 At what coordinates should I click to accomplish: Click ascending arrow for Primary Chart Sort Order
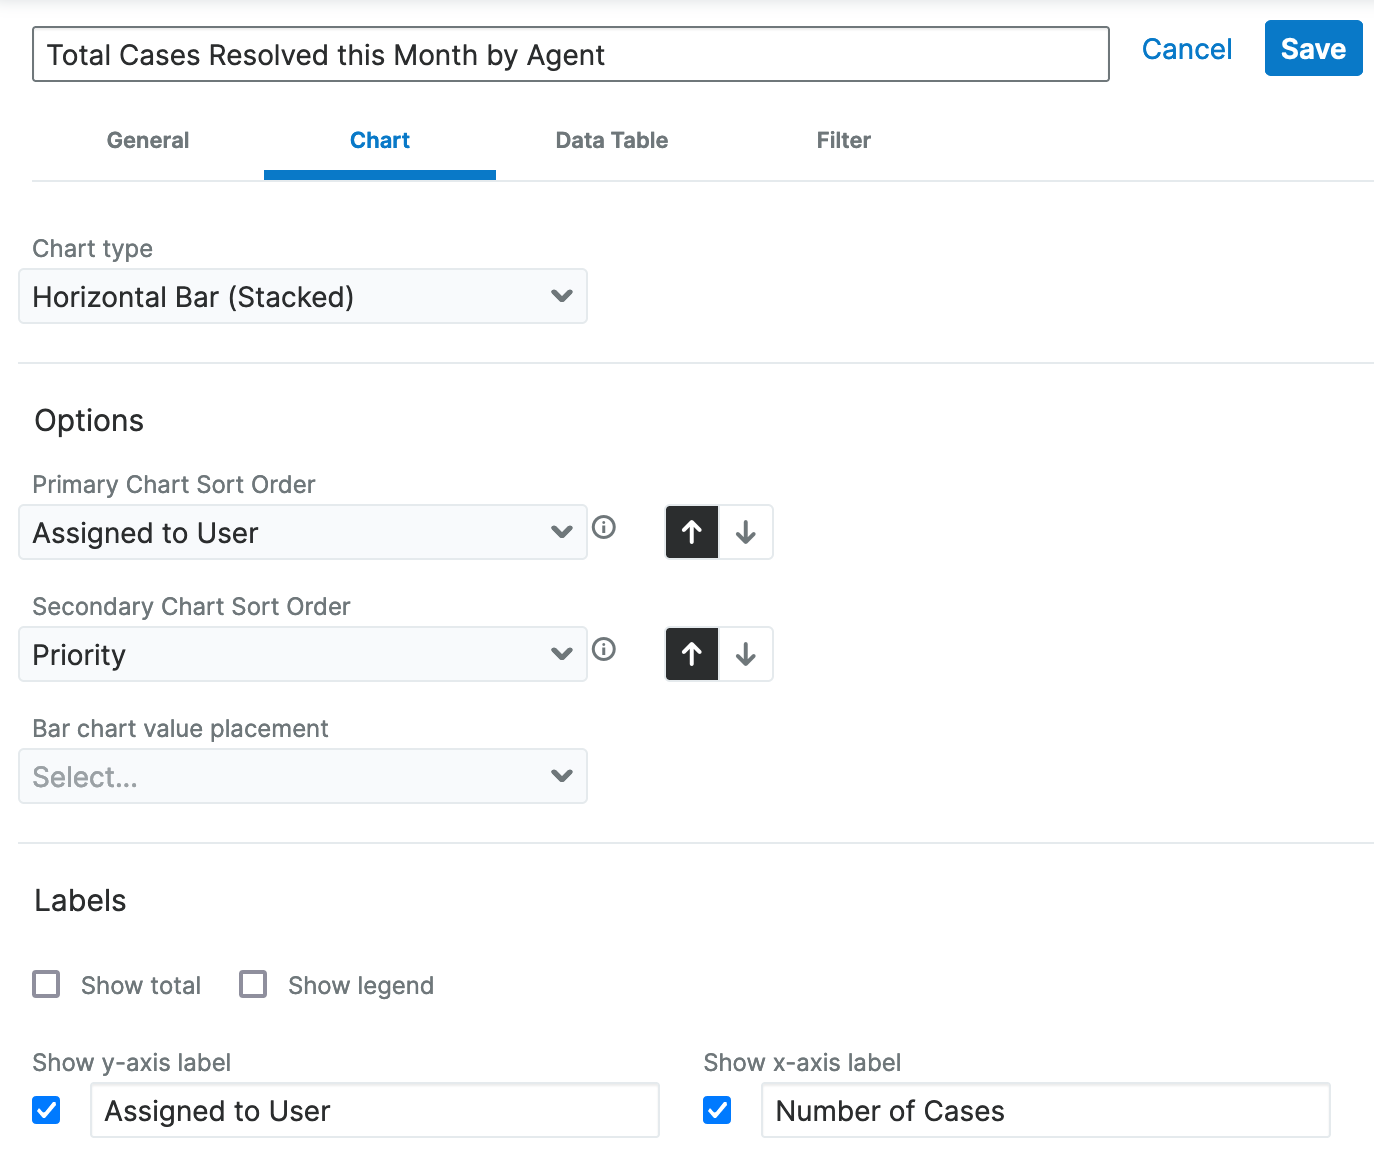[x=692, y=532]
